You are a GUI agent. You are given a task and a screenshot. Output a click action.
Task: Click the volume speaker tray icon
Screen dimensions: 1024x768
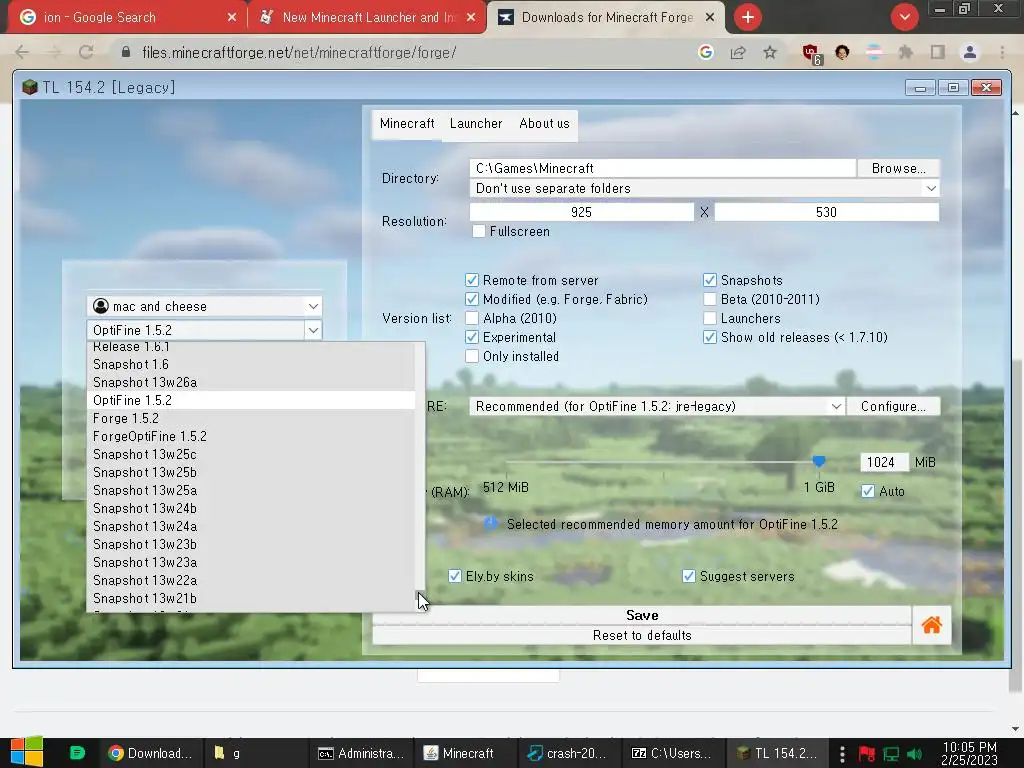click(x=914, y=754)
